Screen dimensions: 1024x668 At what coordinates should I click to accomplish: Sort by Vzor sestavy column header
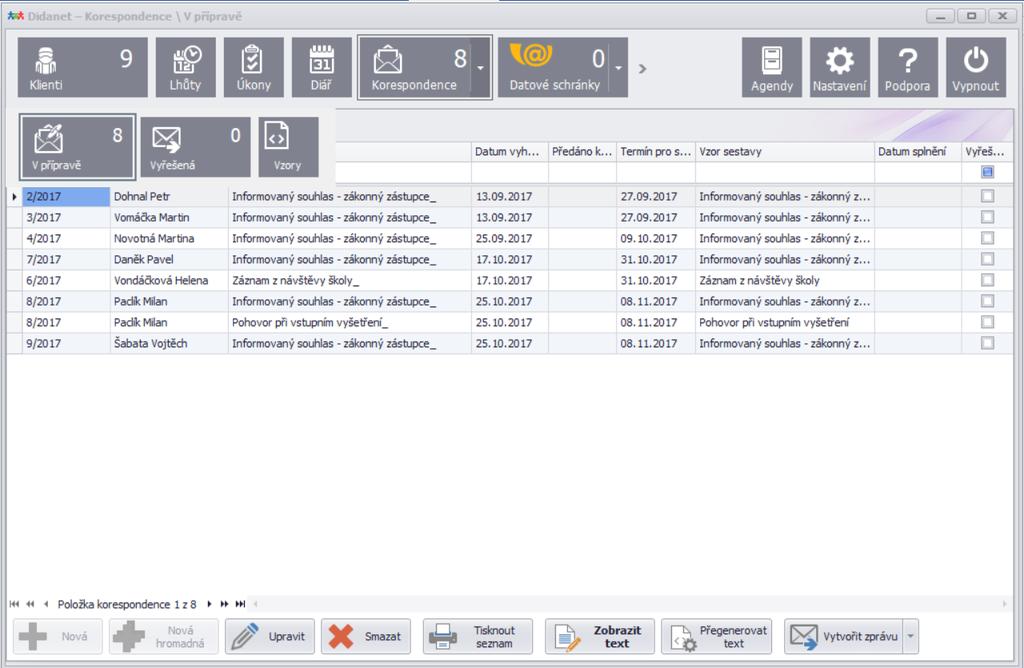click(784, 151)
